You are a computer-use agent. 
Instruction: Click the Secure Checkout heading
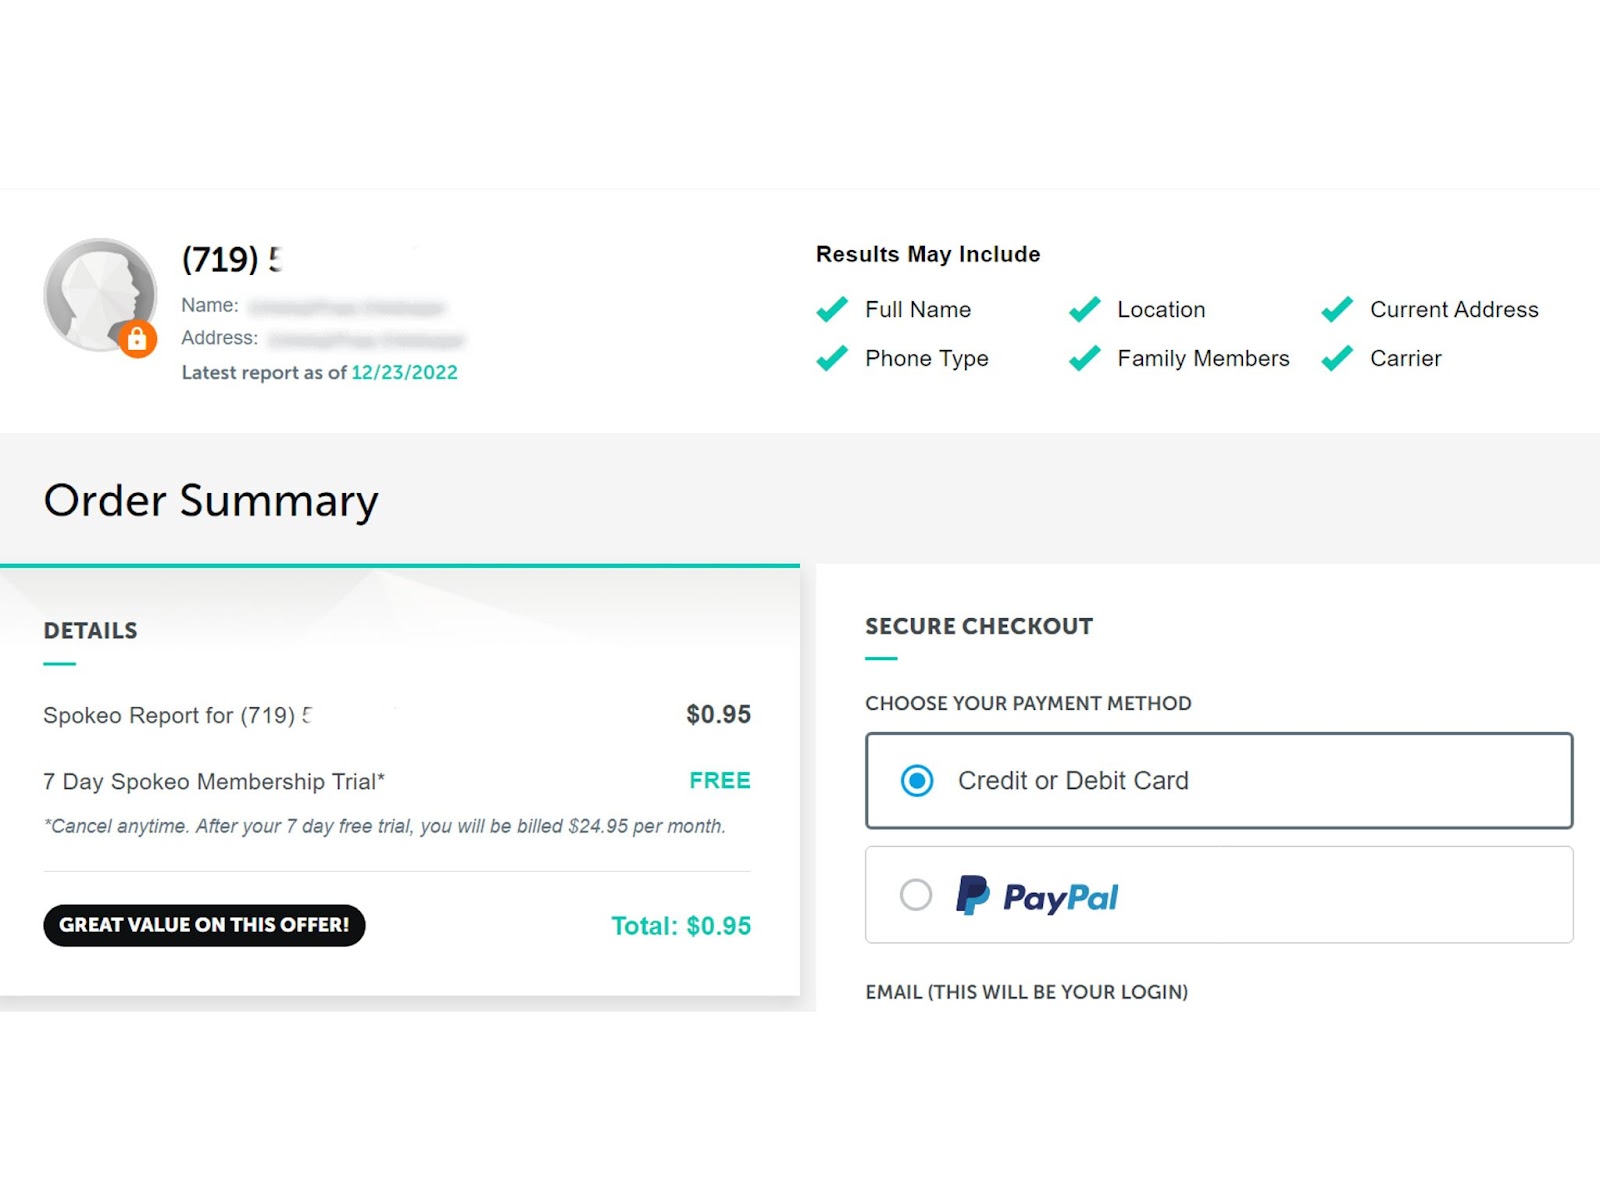(x=978, y=626)
